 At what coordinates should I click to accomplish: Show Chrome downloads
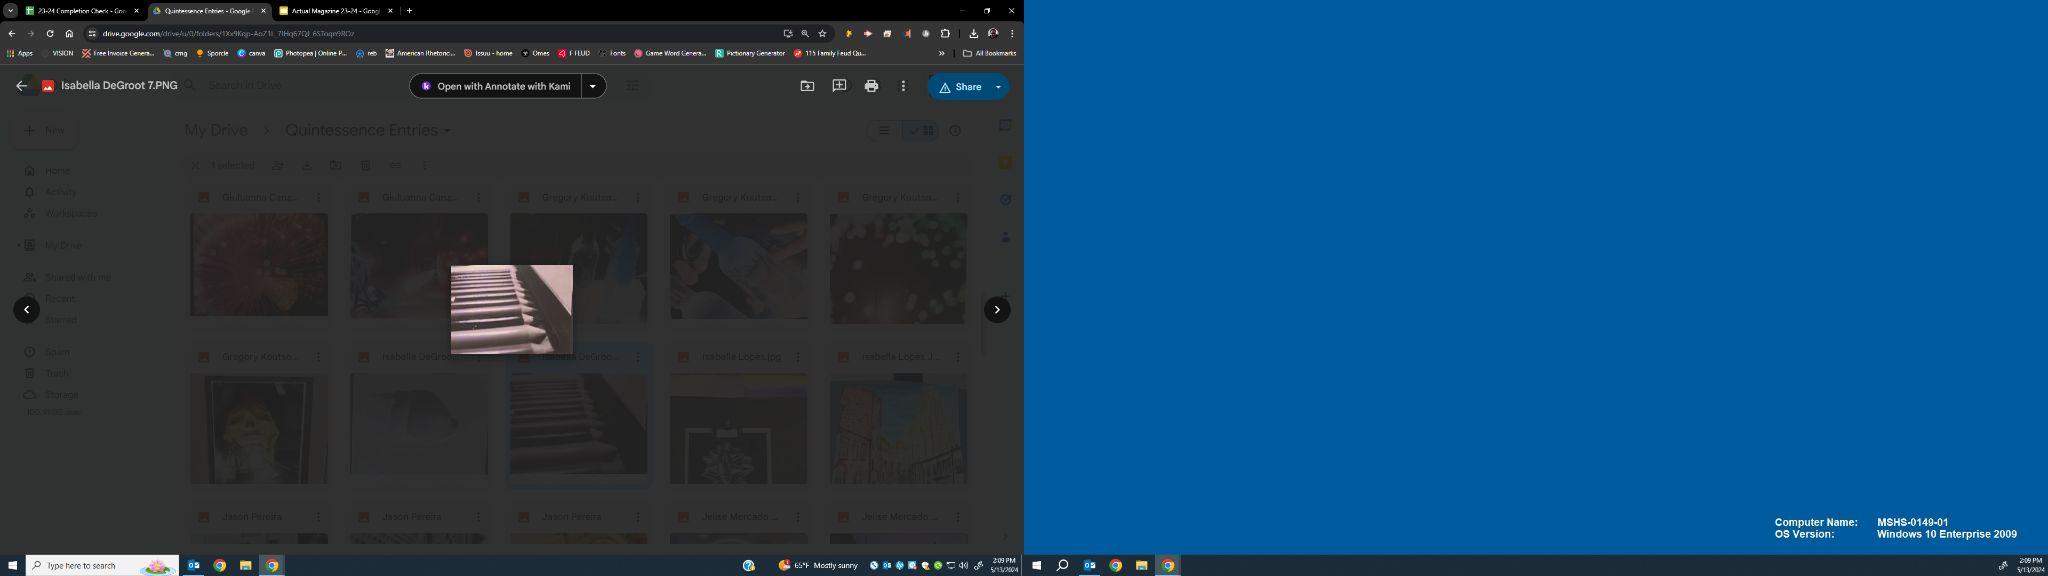point(974,33)
